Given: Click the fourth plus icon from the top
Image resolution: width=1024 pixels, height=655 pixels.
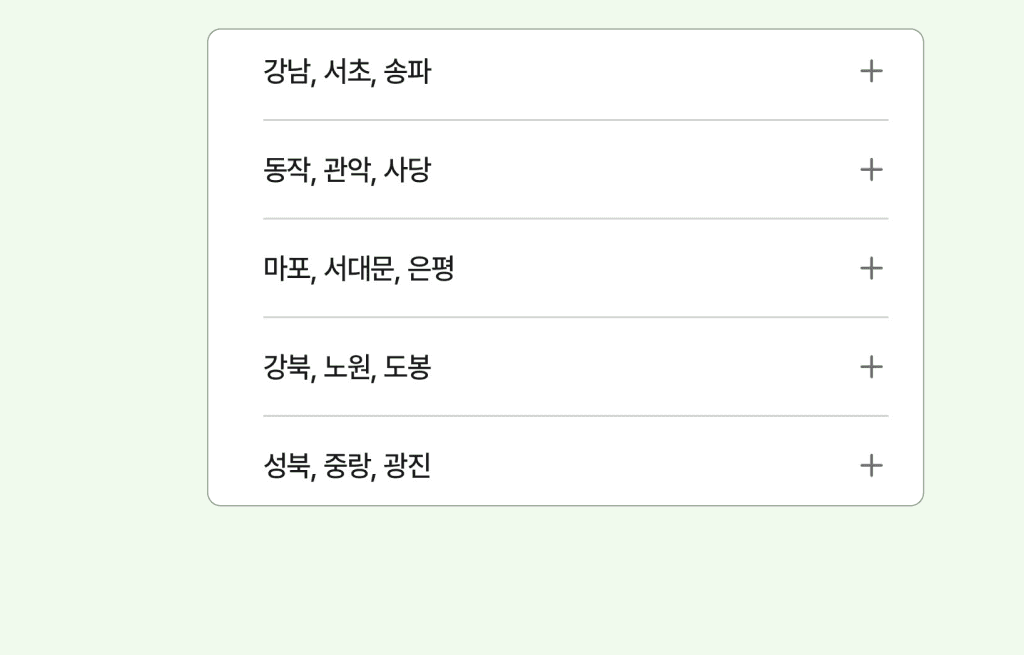Looking at the screenshot, I should [x=871, y=367].
